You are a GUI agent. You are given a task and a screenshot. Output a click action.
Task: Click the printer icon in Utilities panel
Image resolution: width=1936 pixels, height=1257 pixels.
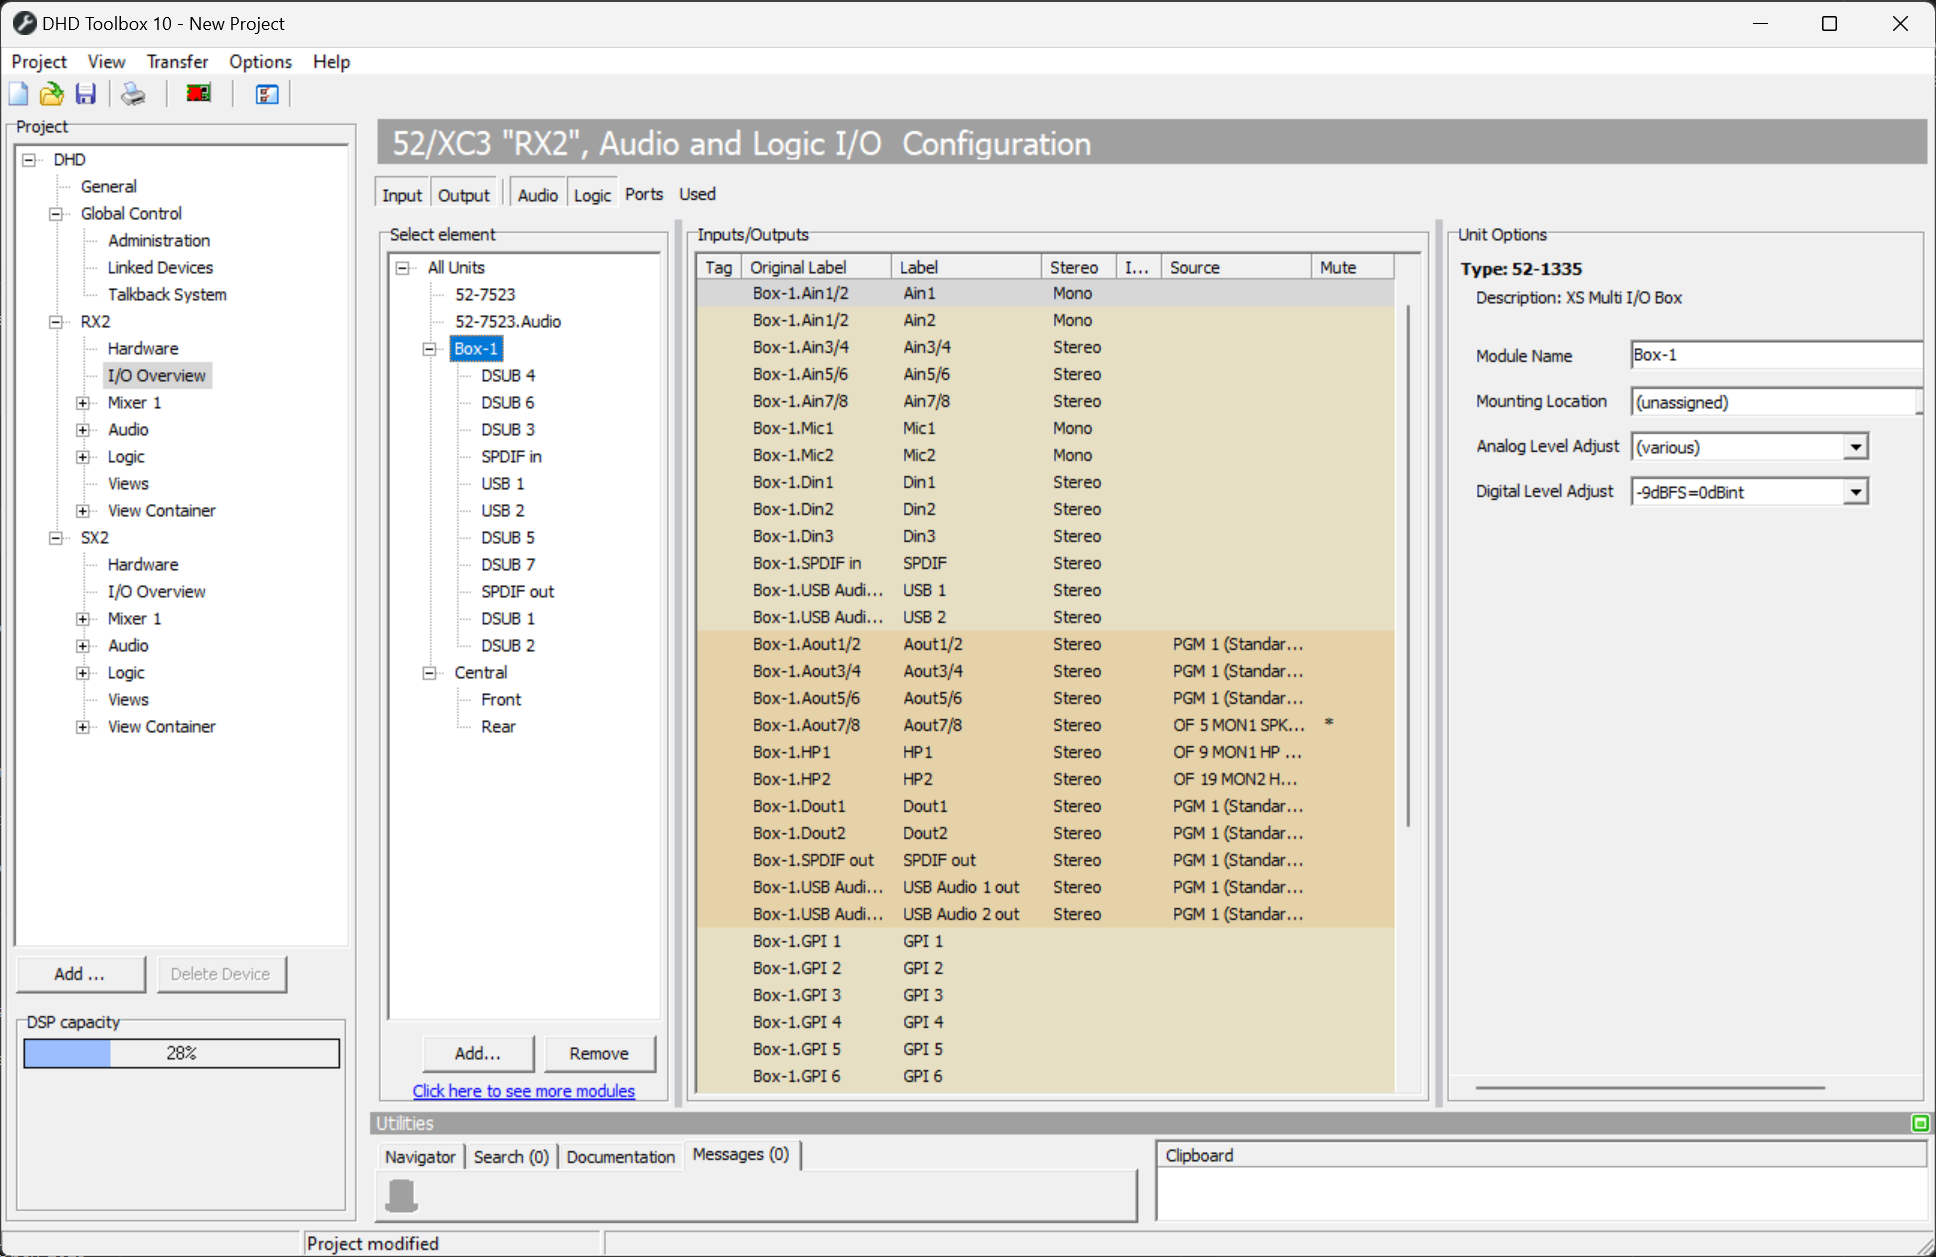(400, 1194)
